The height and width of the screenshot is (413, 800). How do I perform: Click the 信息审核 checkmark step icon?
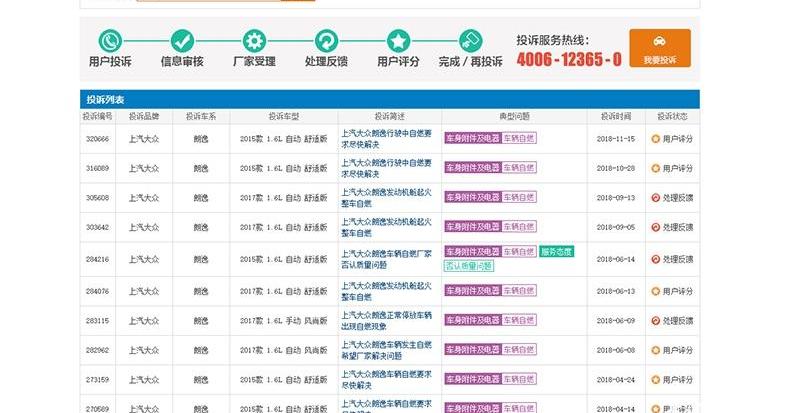tap(182, 41)
